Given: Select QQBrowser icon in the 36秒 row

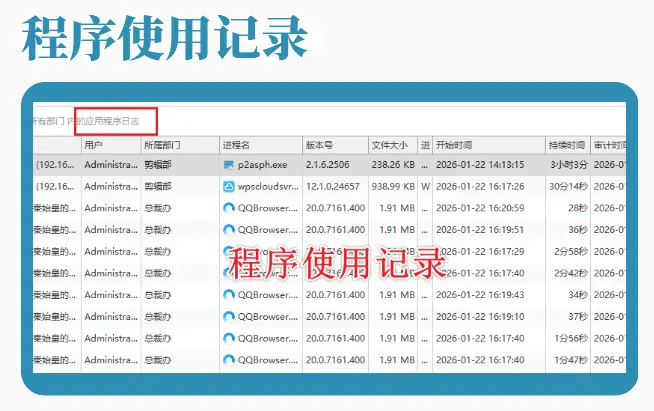Looking at the screenshot, I should (x=229, y=229).
